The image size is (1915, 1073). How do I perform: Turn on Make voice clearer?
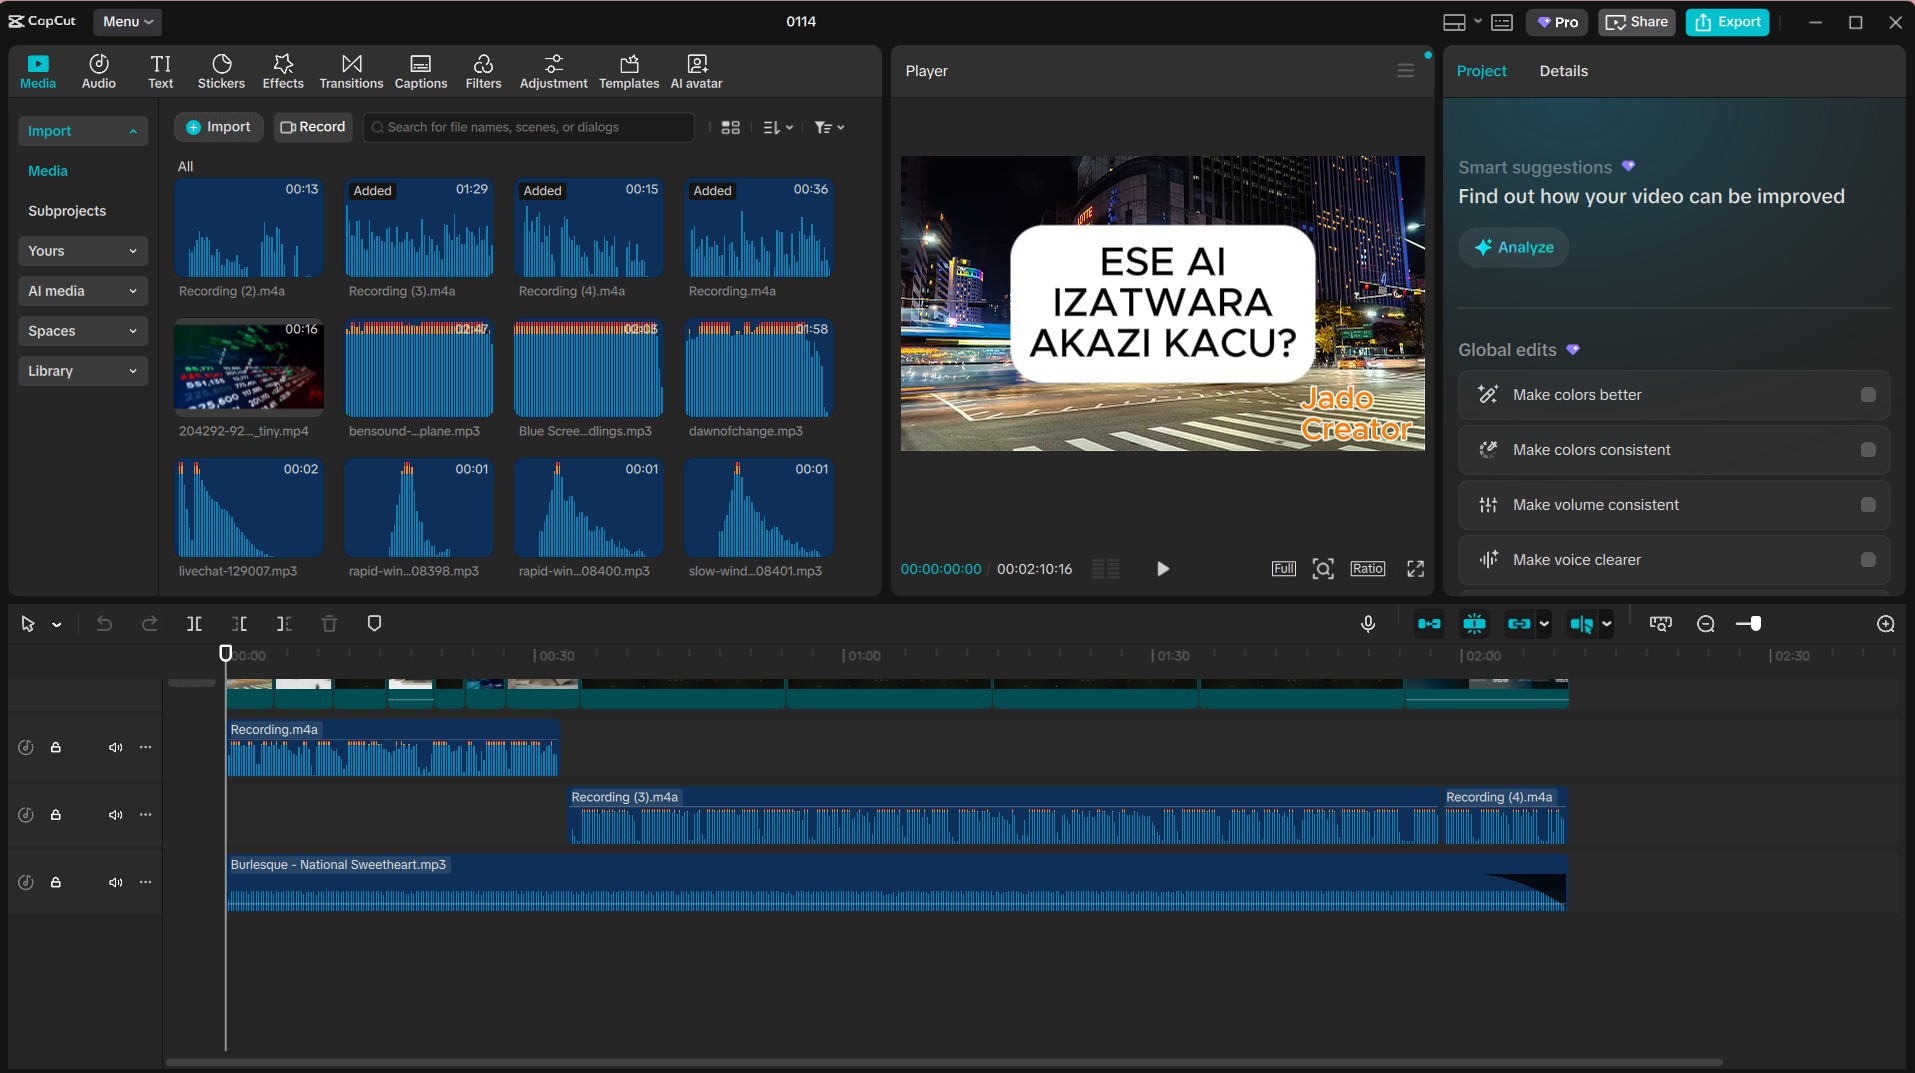[x=1868, y=560]
